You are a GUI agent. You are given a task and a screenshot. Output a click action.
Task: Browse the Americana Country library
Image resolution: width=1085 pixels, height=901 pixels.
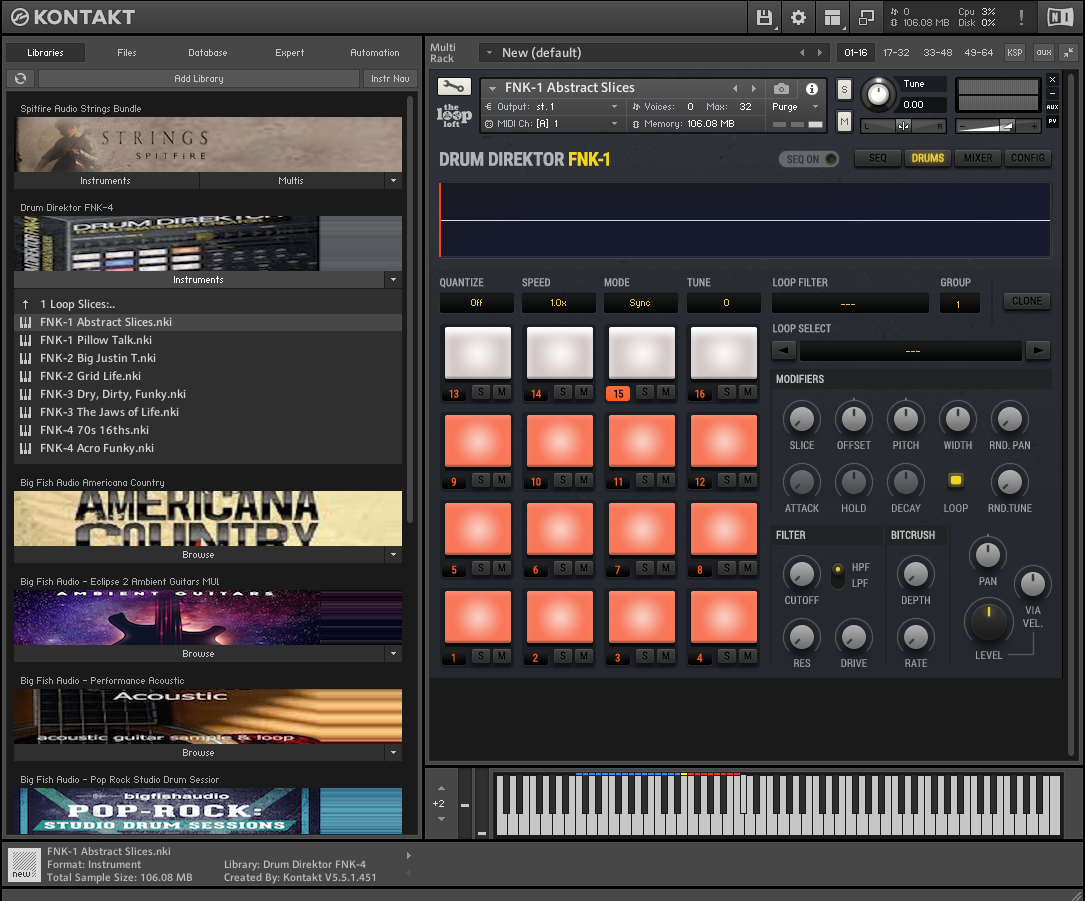point(199,555)
